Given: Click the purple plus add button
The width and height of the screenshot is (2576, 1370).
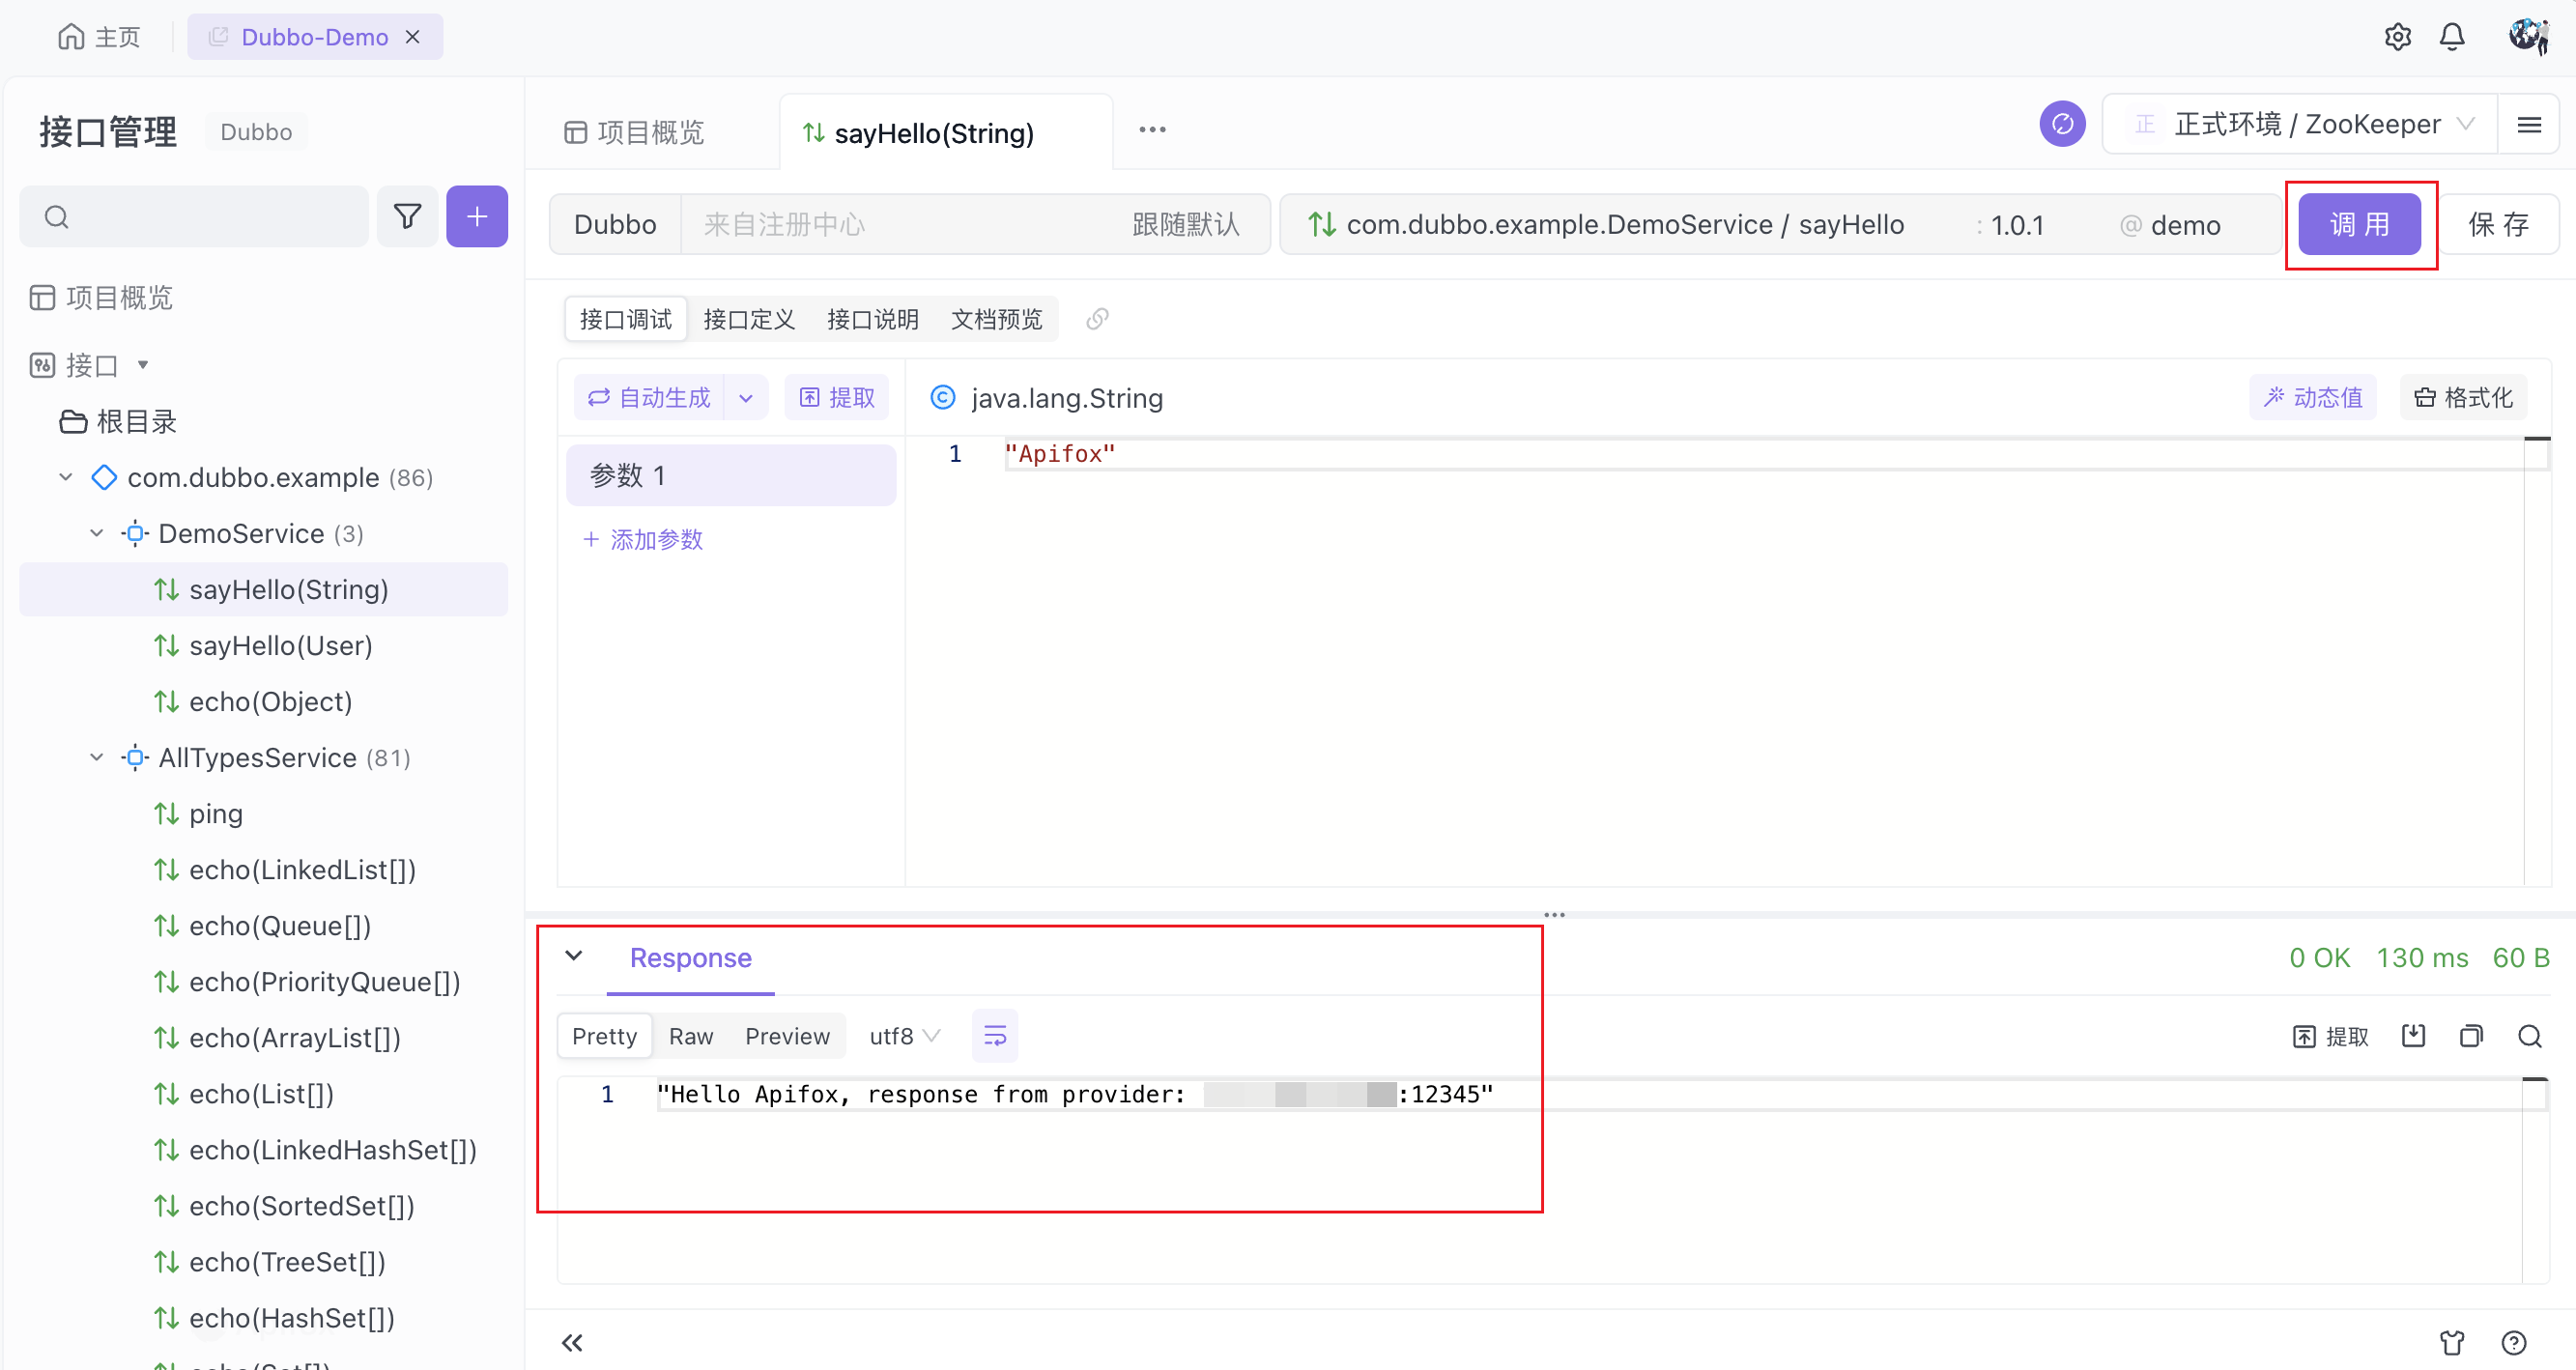Looking at the screenshot, I should (x=477, y=216).
